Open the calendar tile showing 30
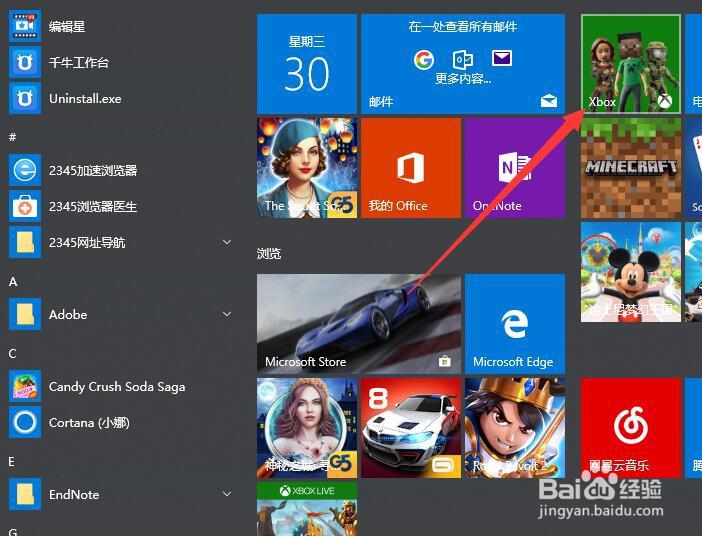The width and height of the screenshot is (702, 536). pyautogui.click(x=307, y=64)
